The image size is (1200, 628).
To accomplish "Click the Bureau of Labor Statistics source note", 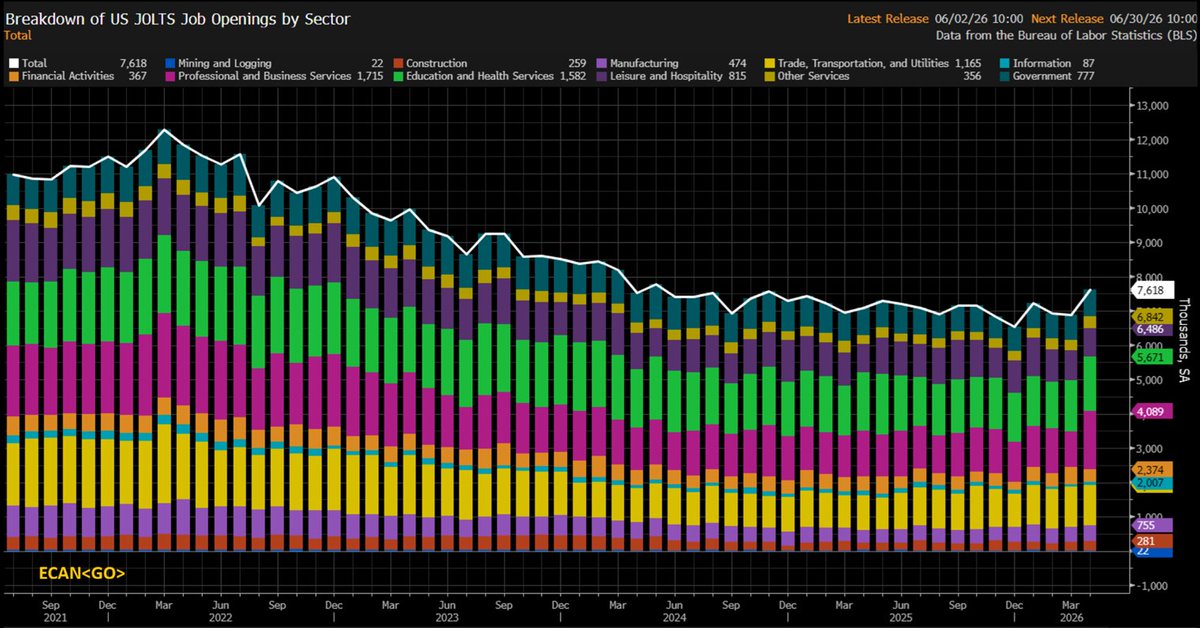I will 1065,34.
